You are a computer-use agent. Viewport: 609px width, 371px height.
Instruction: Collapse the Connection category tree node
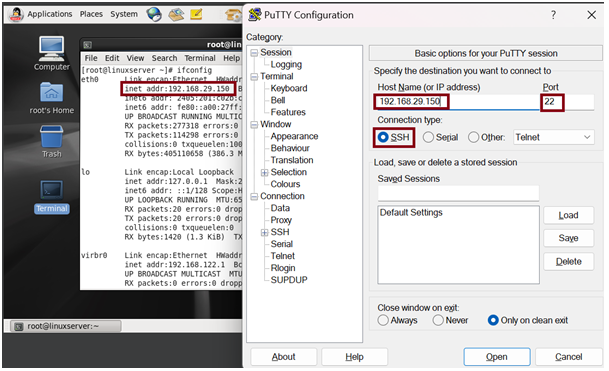click(x=254, y=197)
